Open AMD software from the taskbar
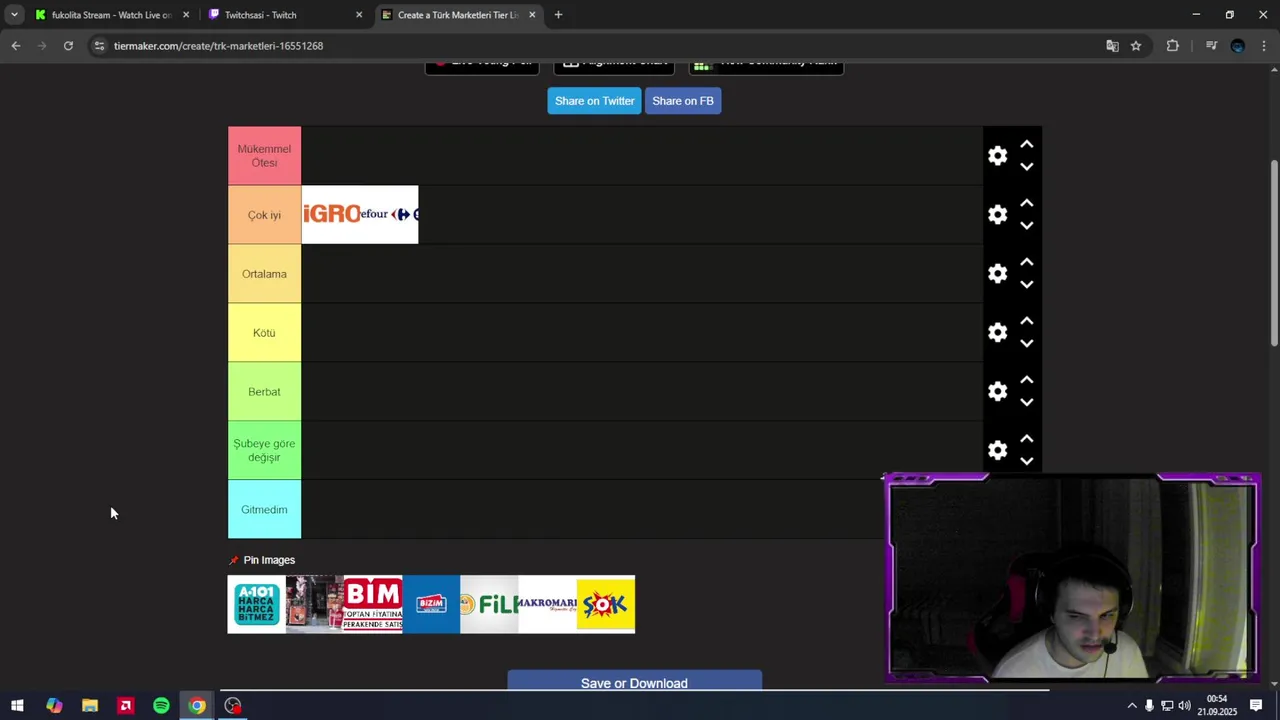 click(x=125, y=706)
